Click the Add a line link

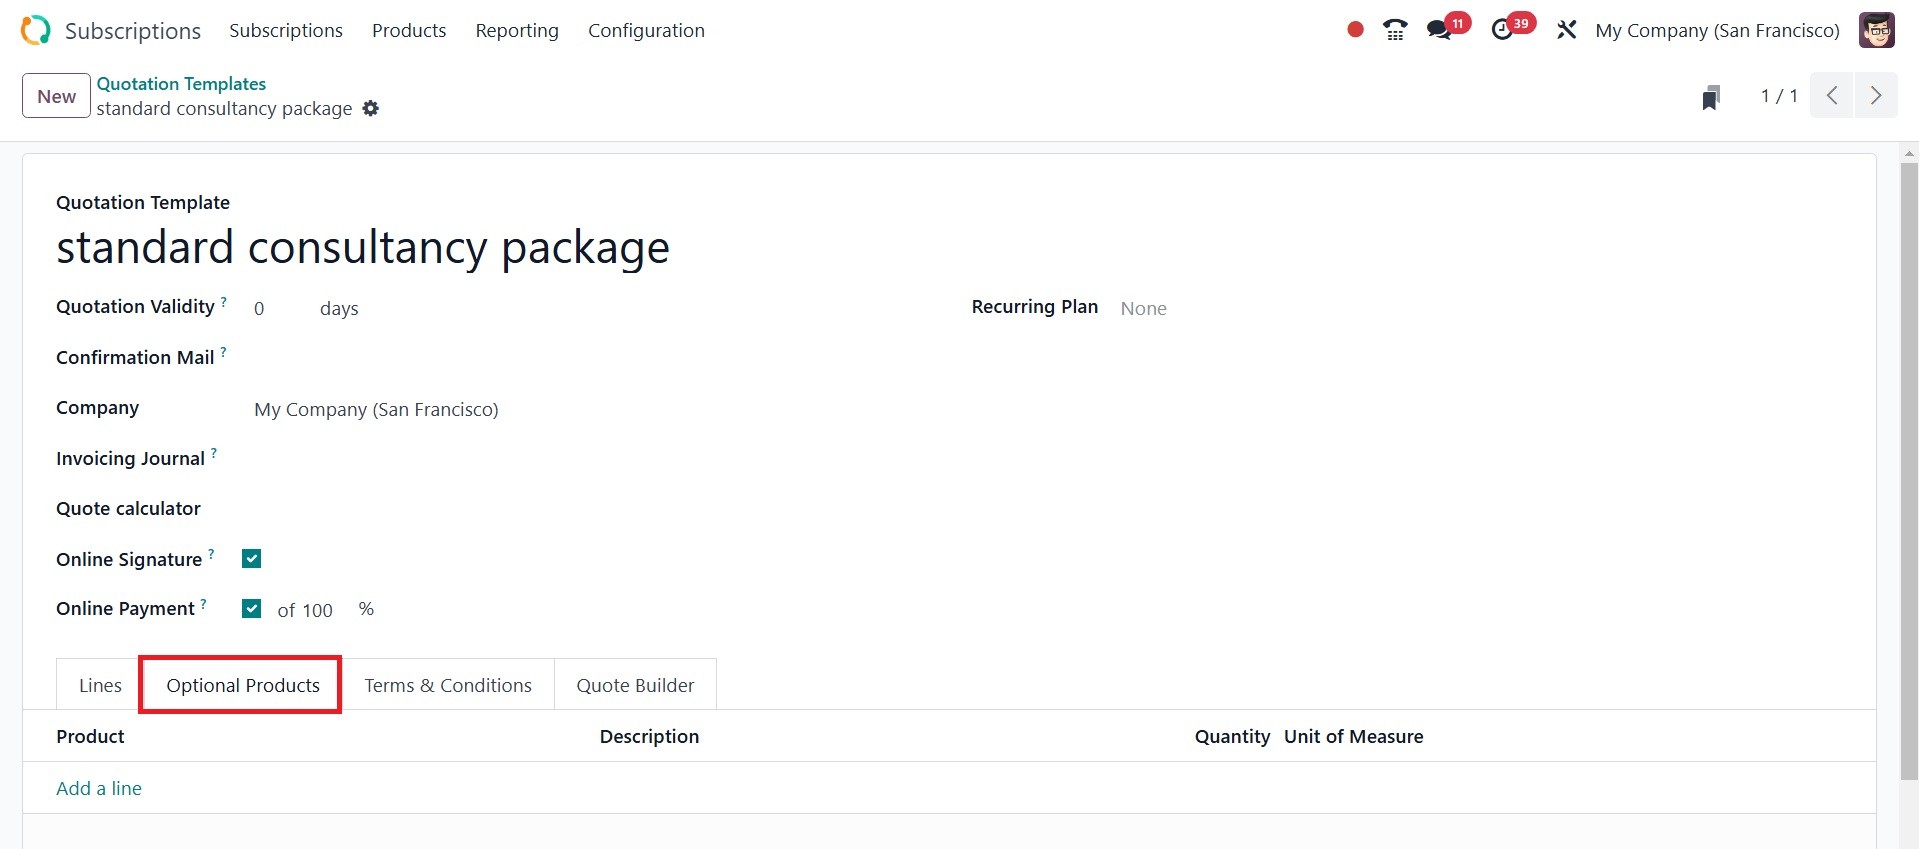pos(99,788)
